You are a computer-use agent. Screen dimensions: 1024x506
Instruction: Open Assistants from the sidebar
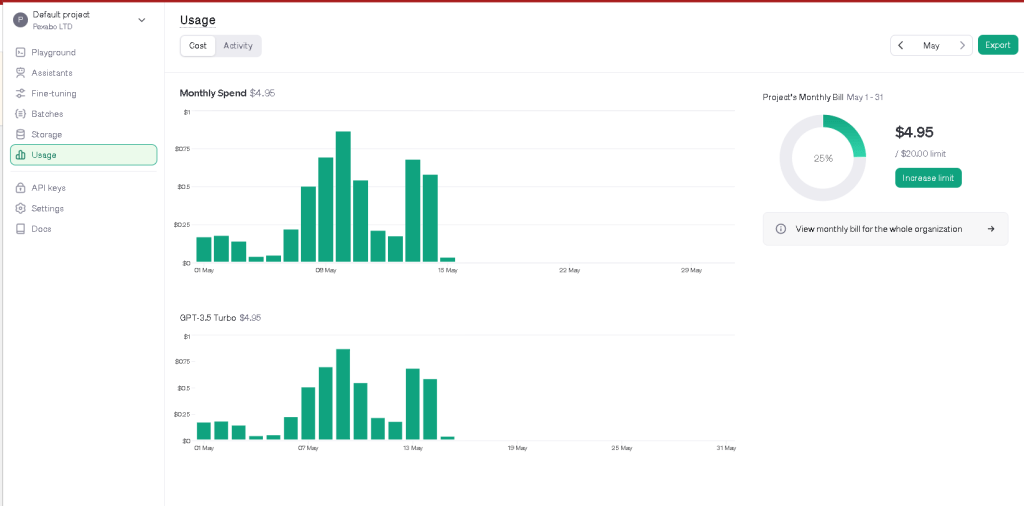tap(84, 73)
